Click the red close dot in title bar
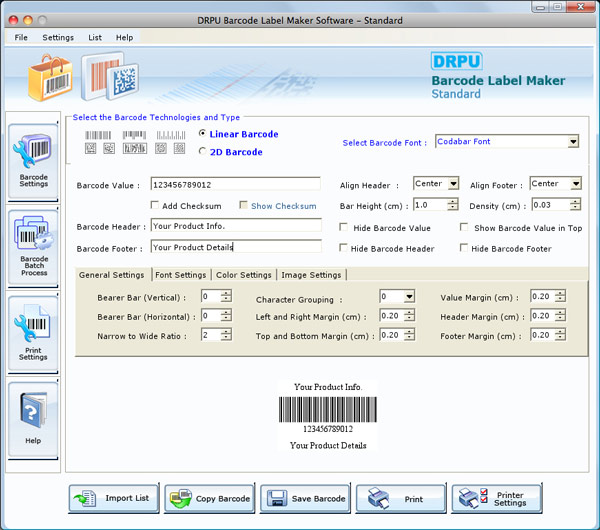The width and height of the screenshot is (600, 530). 13,20
